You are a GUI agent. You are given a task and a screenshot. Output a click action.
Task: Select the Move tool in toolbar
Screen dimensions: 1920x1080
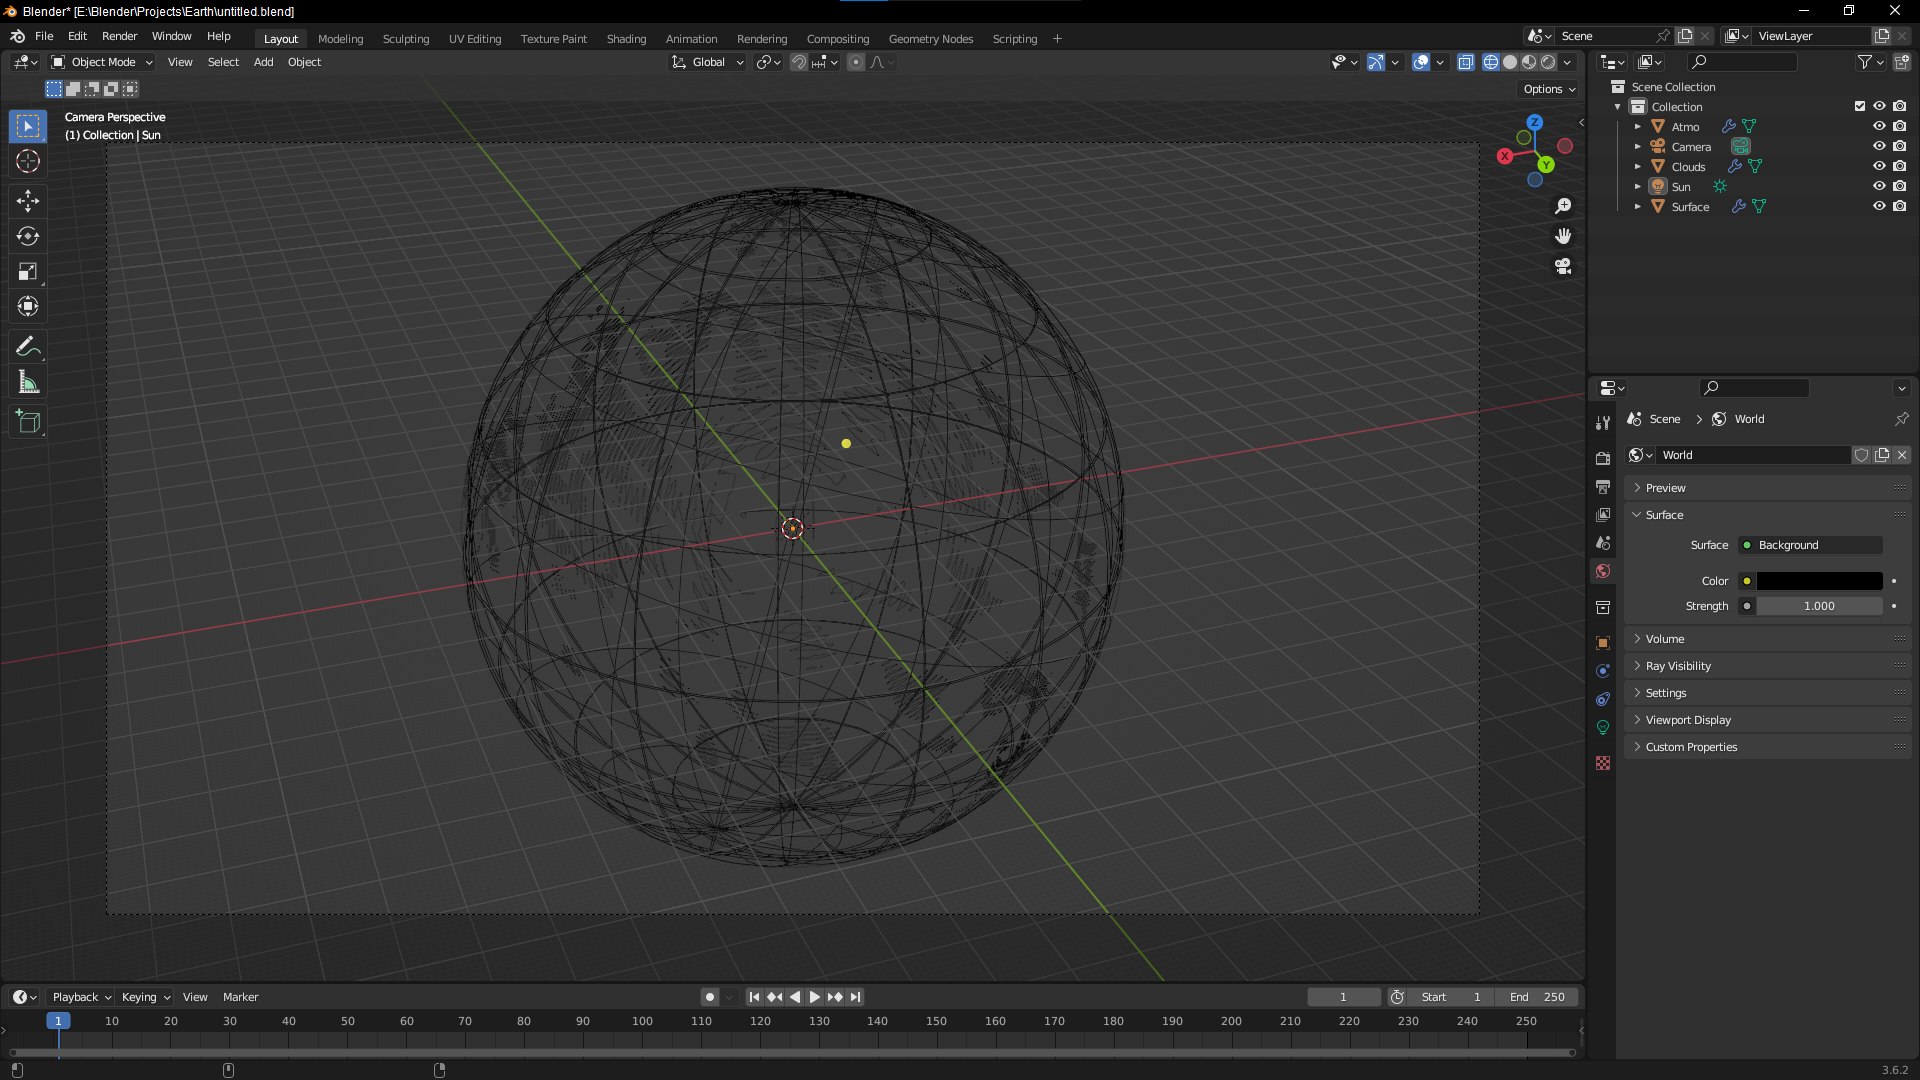pyautogui.click(x=27, y=201)
